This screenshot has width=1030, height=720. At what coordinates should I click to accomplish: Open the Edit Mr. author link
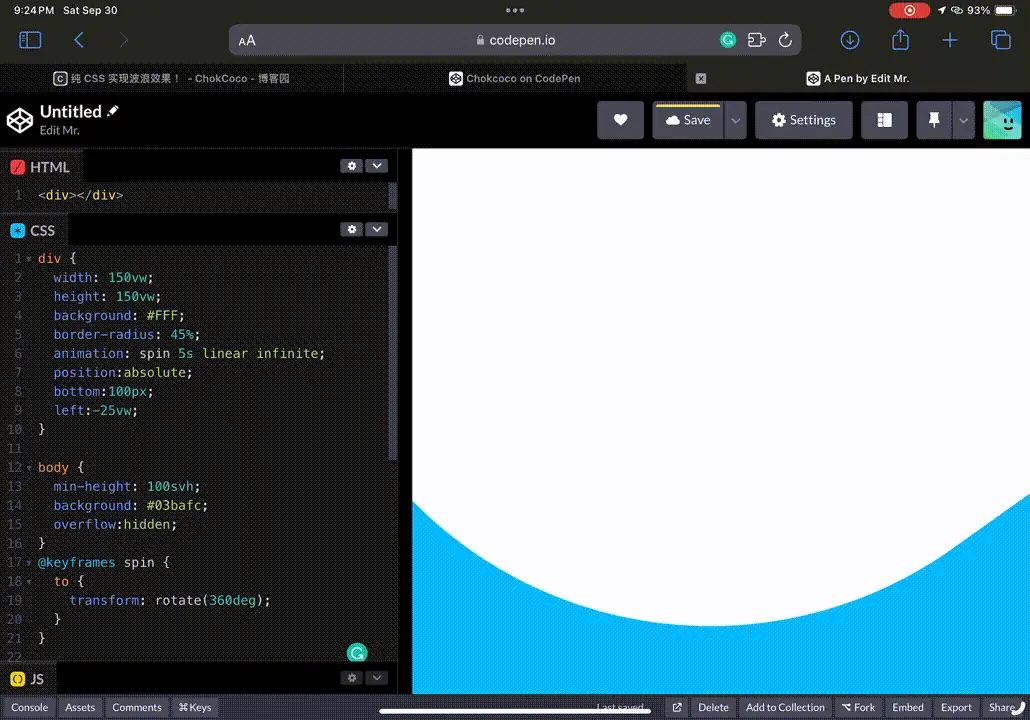tap(59, 130)
